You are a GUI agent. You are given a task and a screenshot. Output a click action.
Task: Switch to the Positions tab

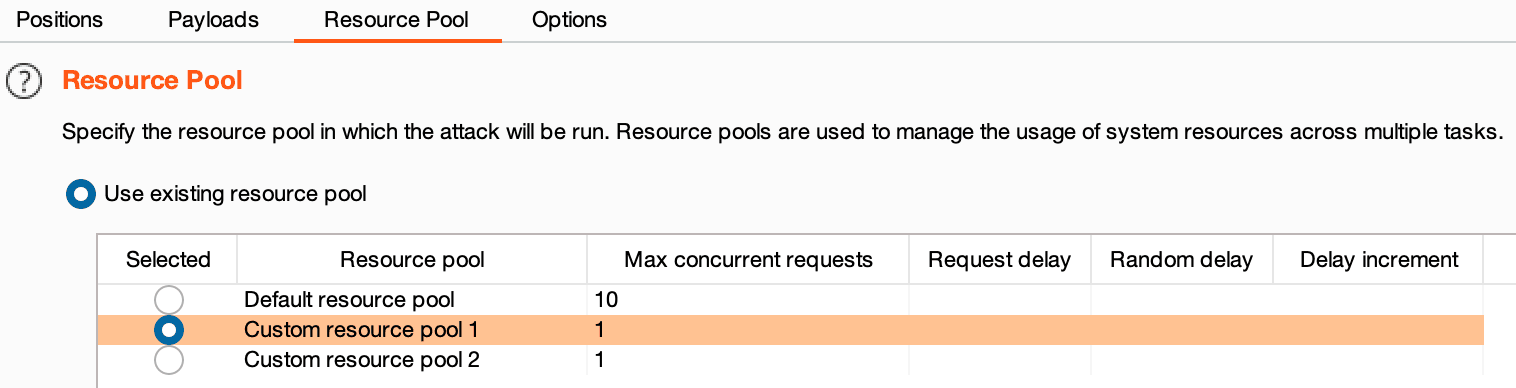59,20
